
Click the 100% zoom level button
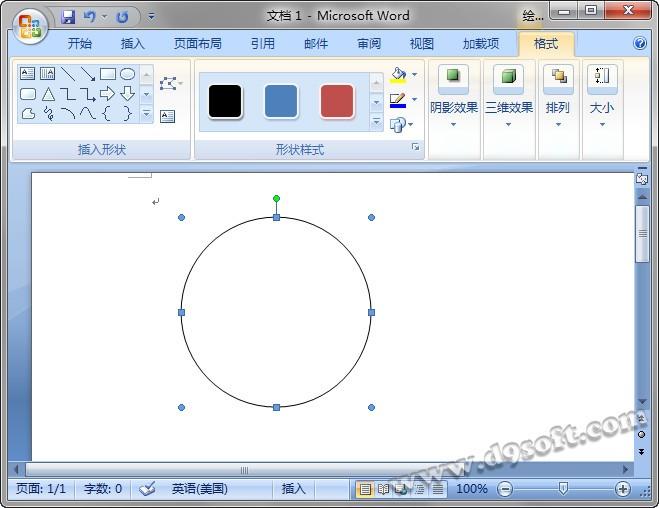point(471,489)
